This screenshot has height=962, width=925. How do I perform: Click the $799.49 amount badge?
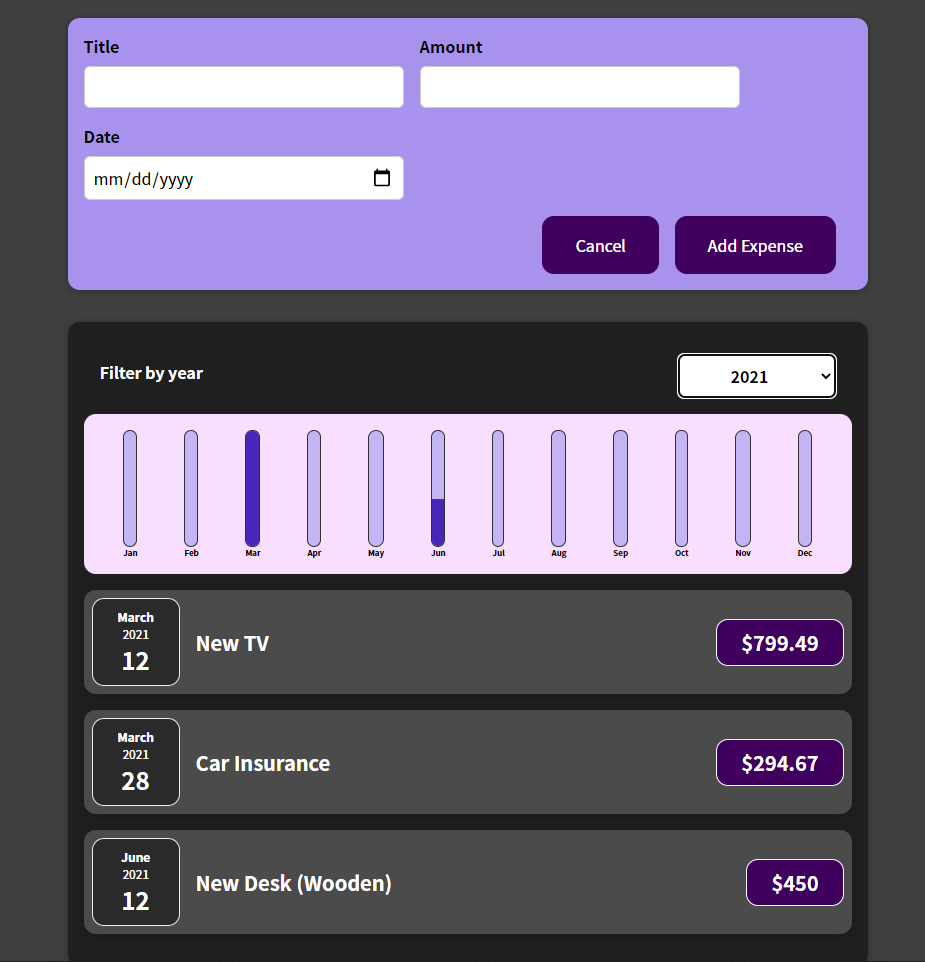coord(779,643)
